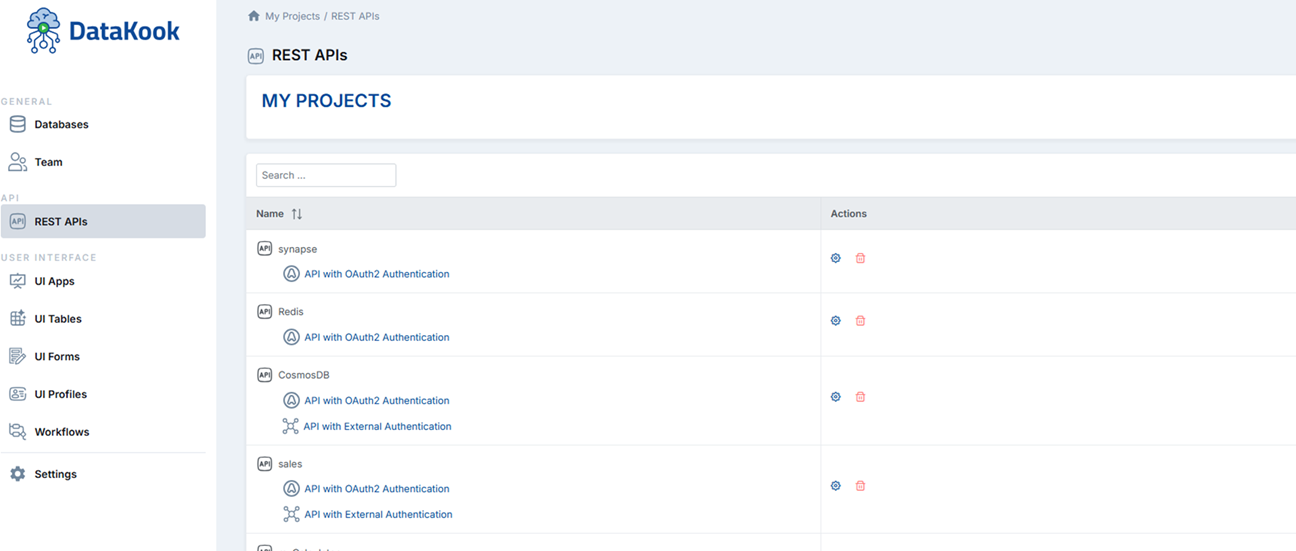Image resolution: width=1296 pixels, height=551 pixels.
Task: Click the API icon next to sales
Action: click(264, 464)
